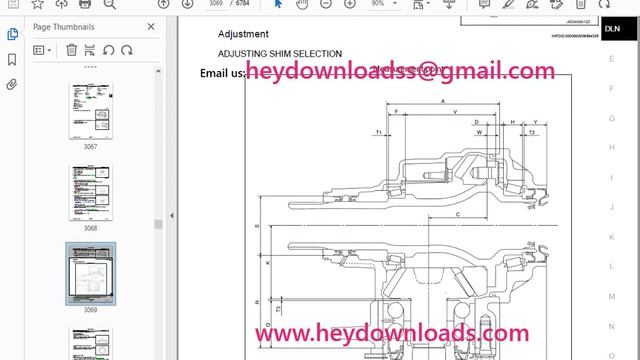
Task: Click the page-break icon beside the panel's trash icon
Action: pos(89,50)
